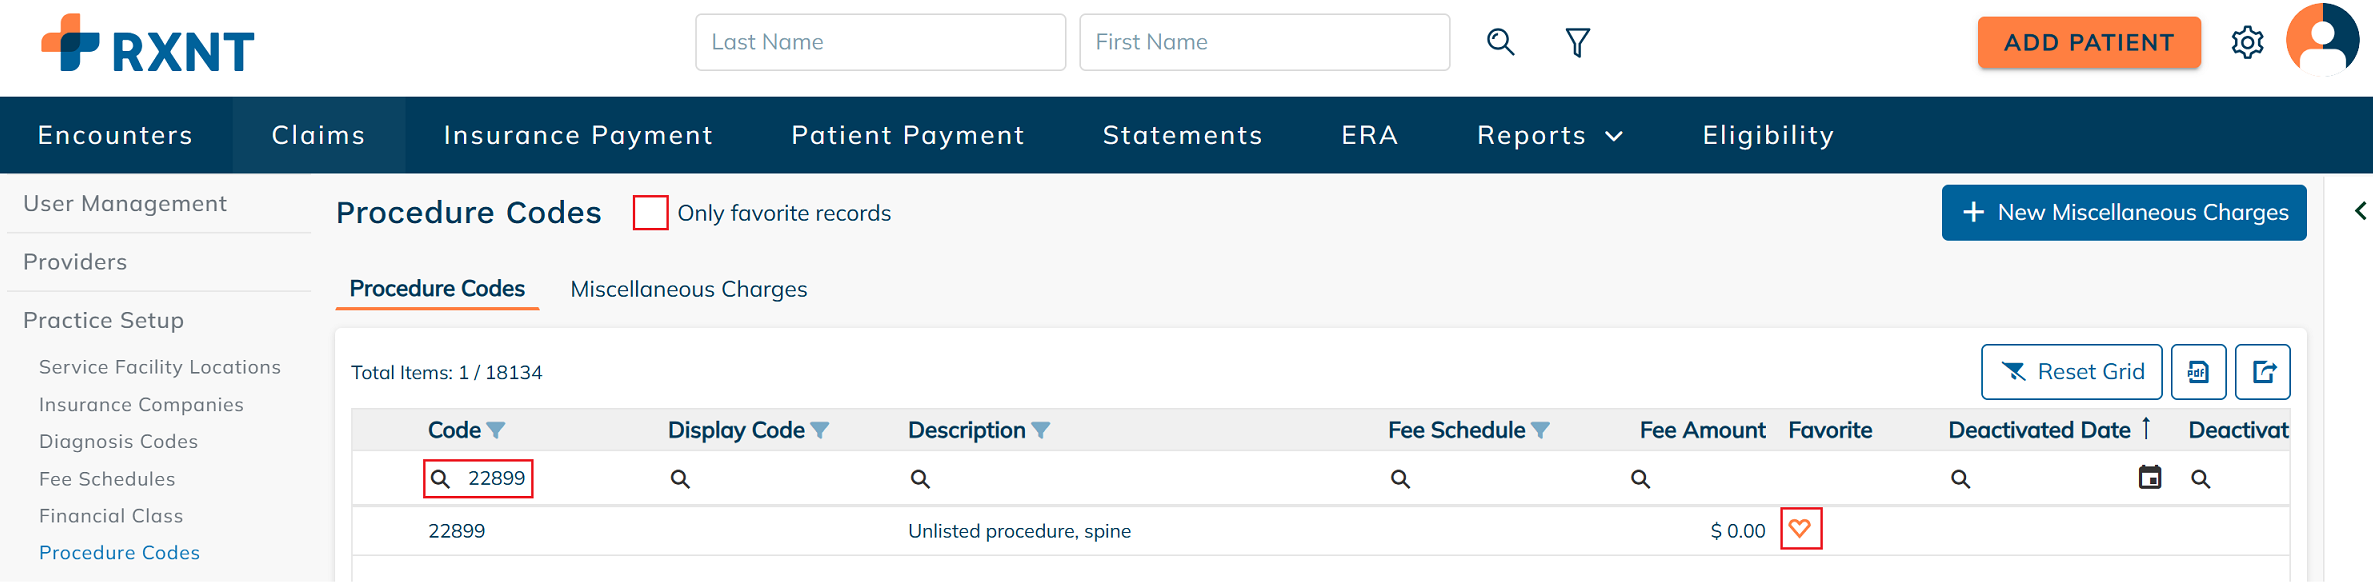Open the Code column filter funnel

click(496, 430)
